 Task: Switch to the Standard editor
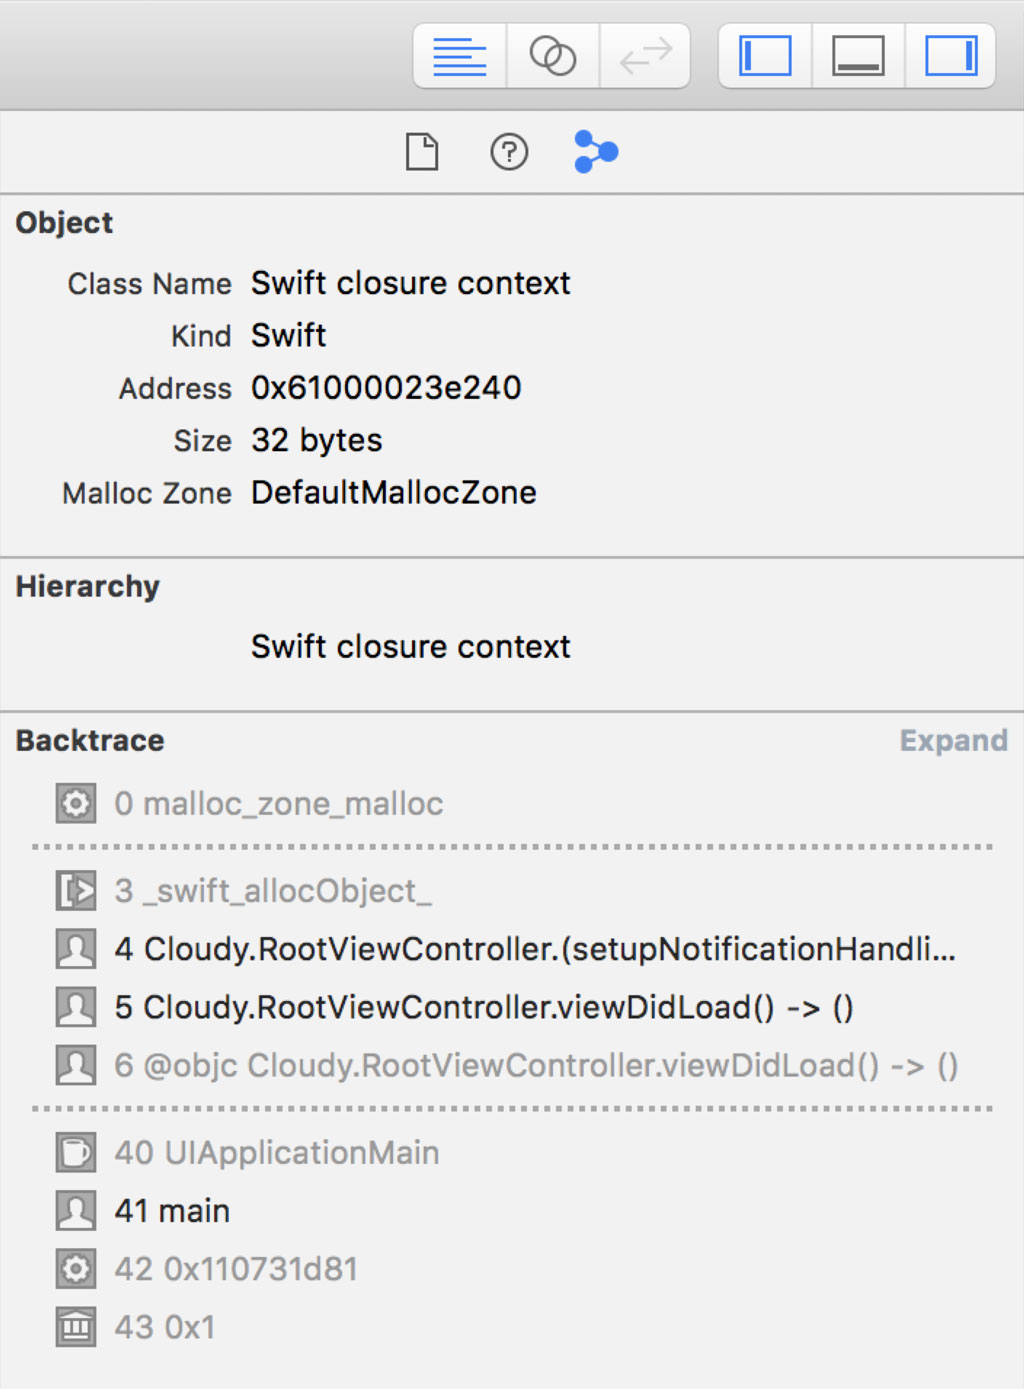click(x=459, y=56)
